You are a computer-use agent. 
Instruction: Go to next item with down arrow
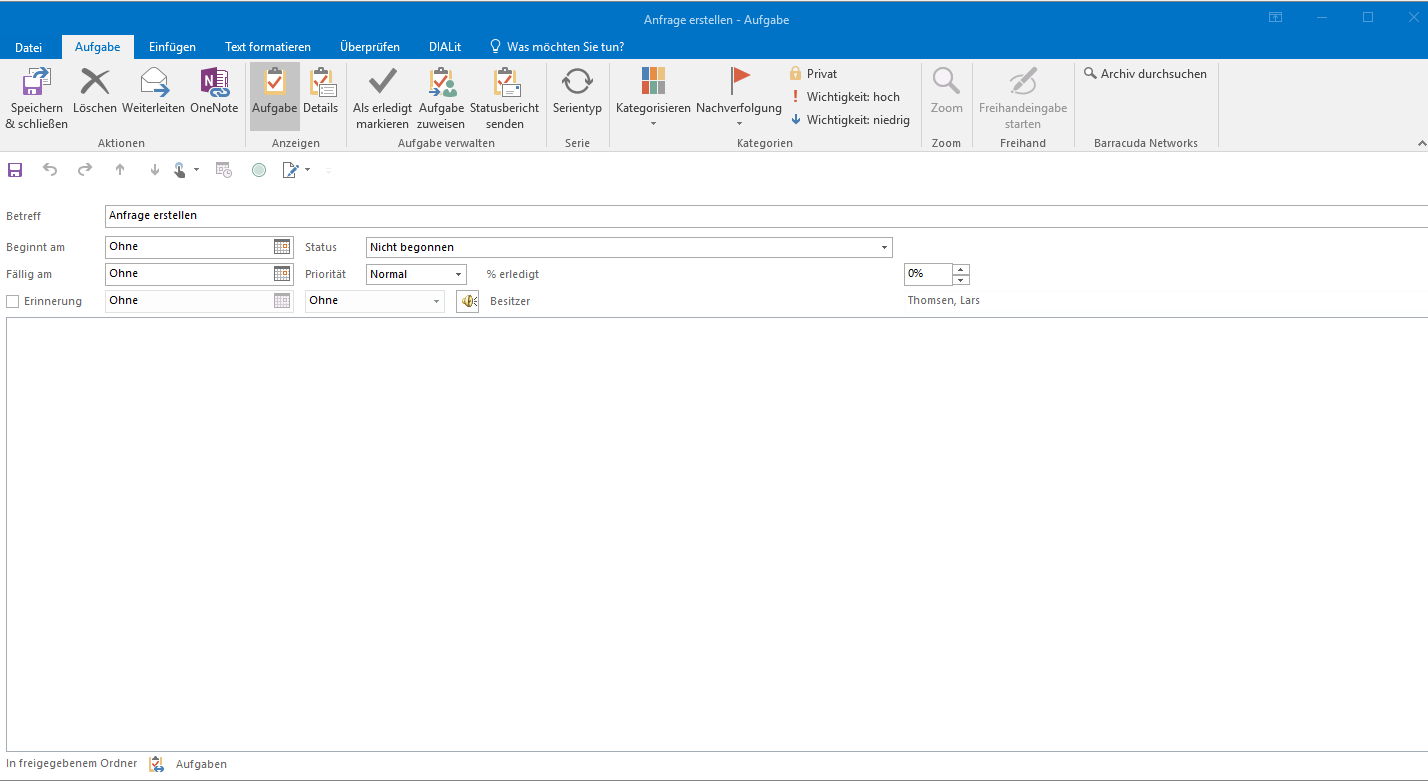coord(155,170)
